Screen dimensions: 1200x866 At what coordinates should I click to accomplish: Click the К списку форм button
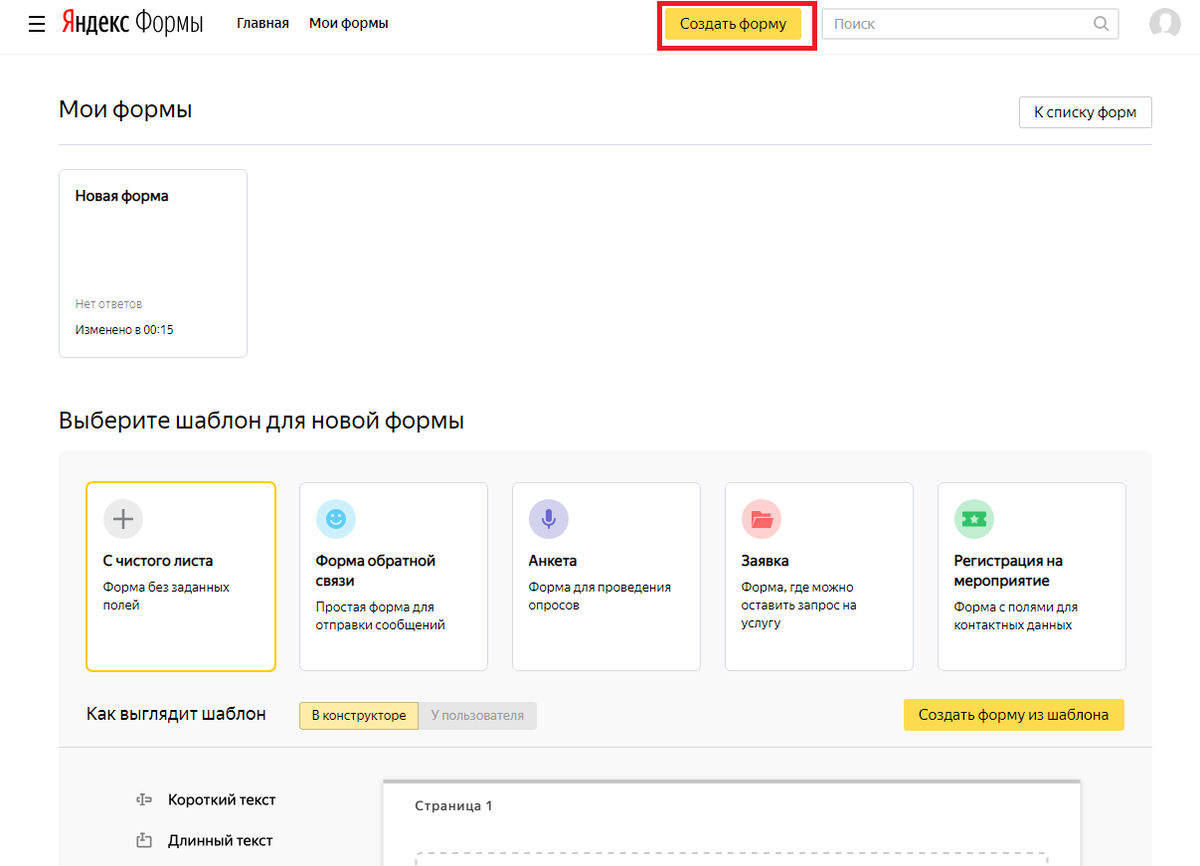click(1085, 112)
